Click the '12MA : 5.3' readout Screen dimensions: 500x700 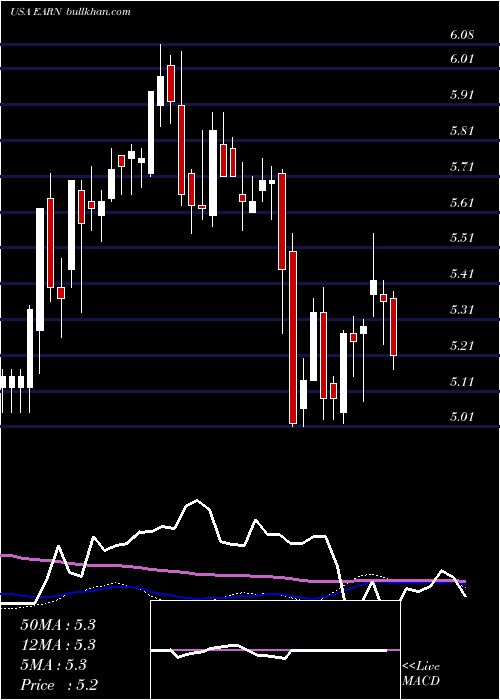point(58,645)
